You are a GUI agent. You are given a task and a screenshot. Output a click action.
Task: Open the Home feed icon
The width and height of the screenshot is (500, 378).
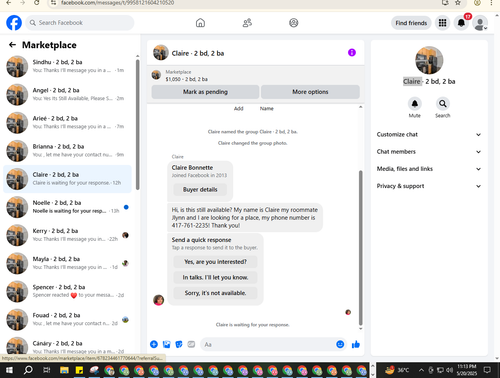coord(200,23)
